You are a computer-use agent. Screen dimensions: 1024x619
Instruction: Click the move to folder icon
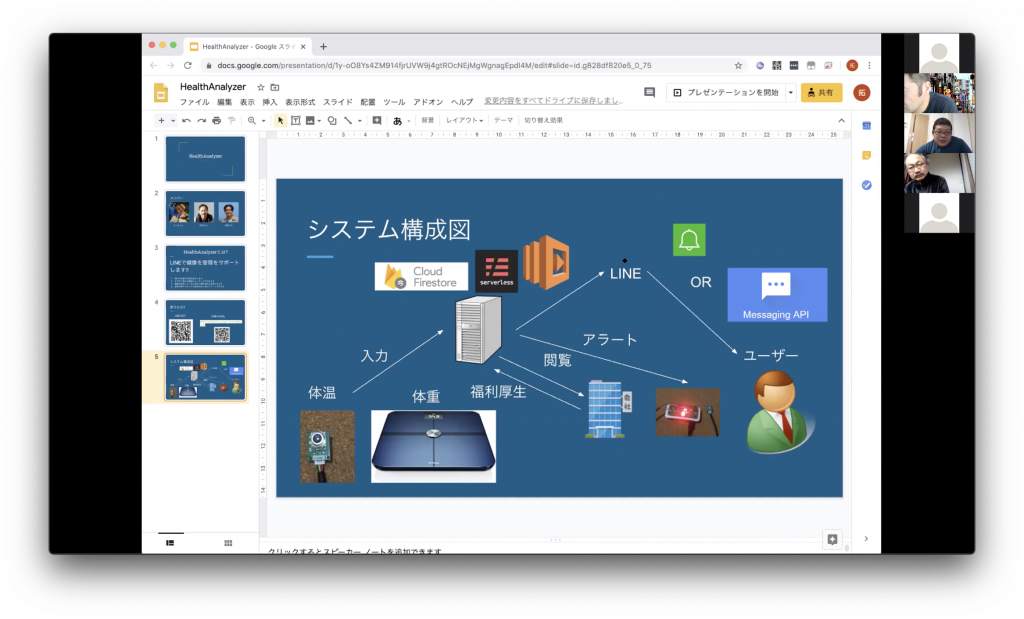275,87
